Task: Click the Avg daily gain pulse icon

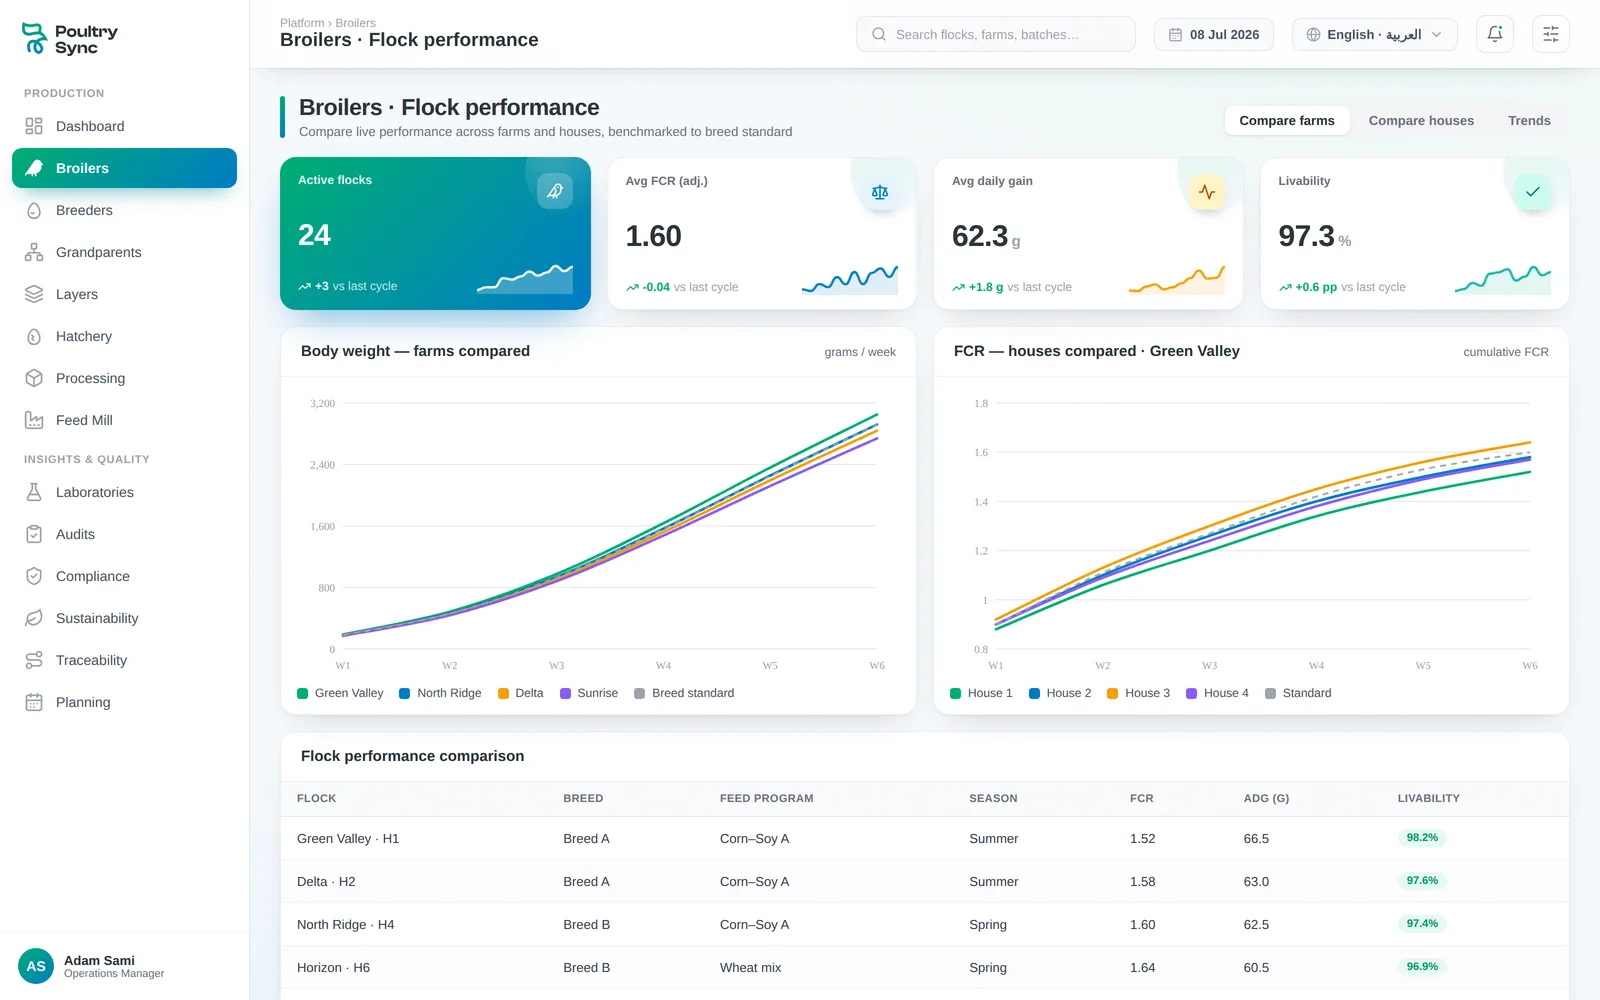Action: point(1207,192)
